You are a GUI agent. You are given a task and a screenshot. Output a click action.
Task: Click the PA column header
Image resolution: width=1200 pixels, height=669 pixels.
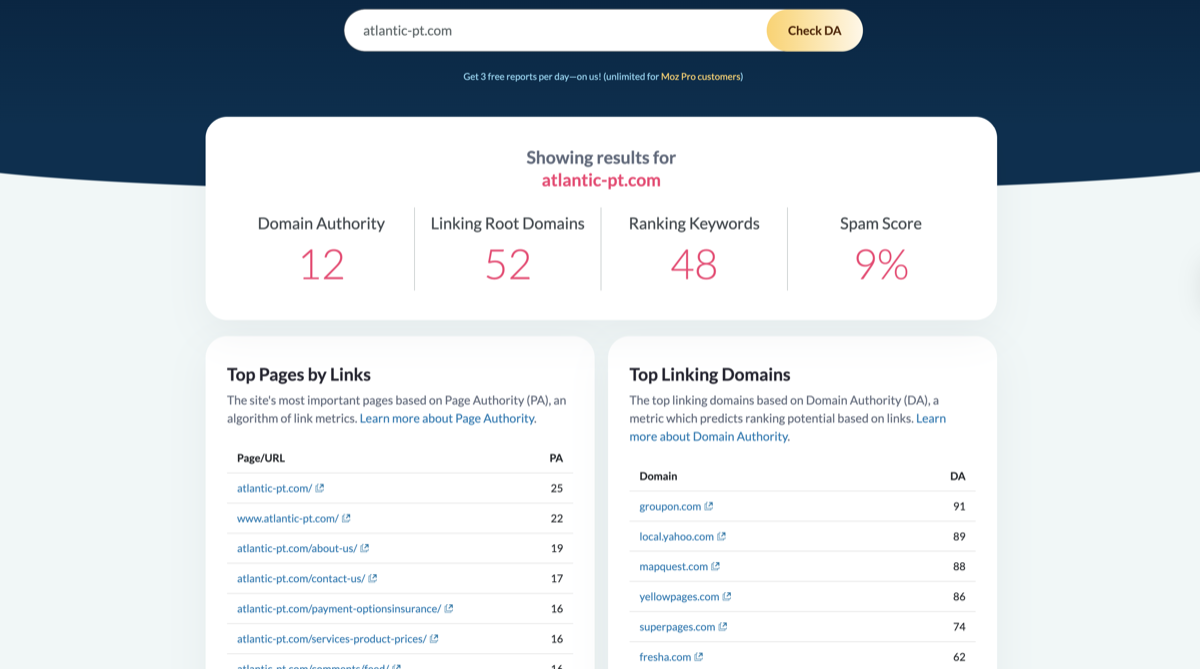pyautogui.click(x=556, y=458)
